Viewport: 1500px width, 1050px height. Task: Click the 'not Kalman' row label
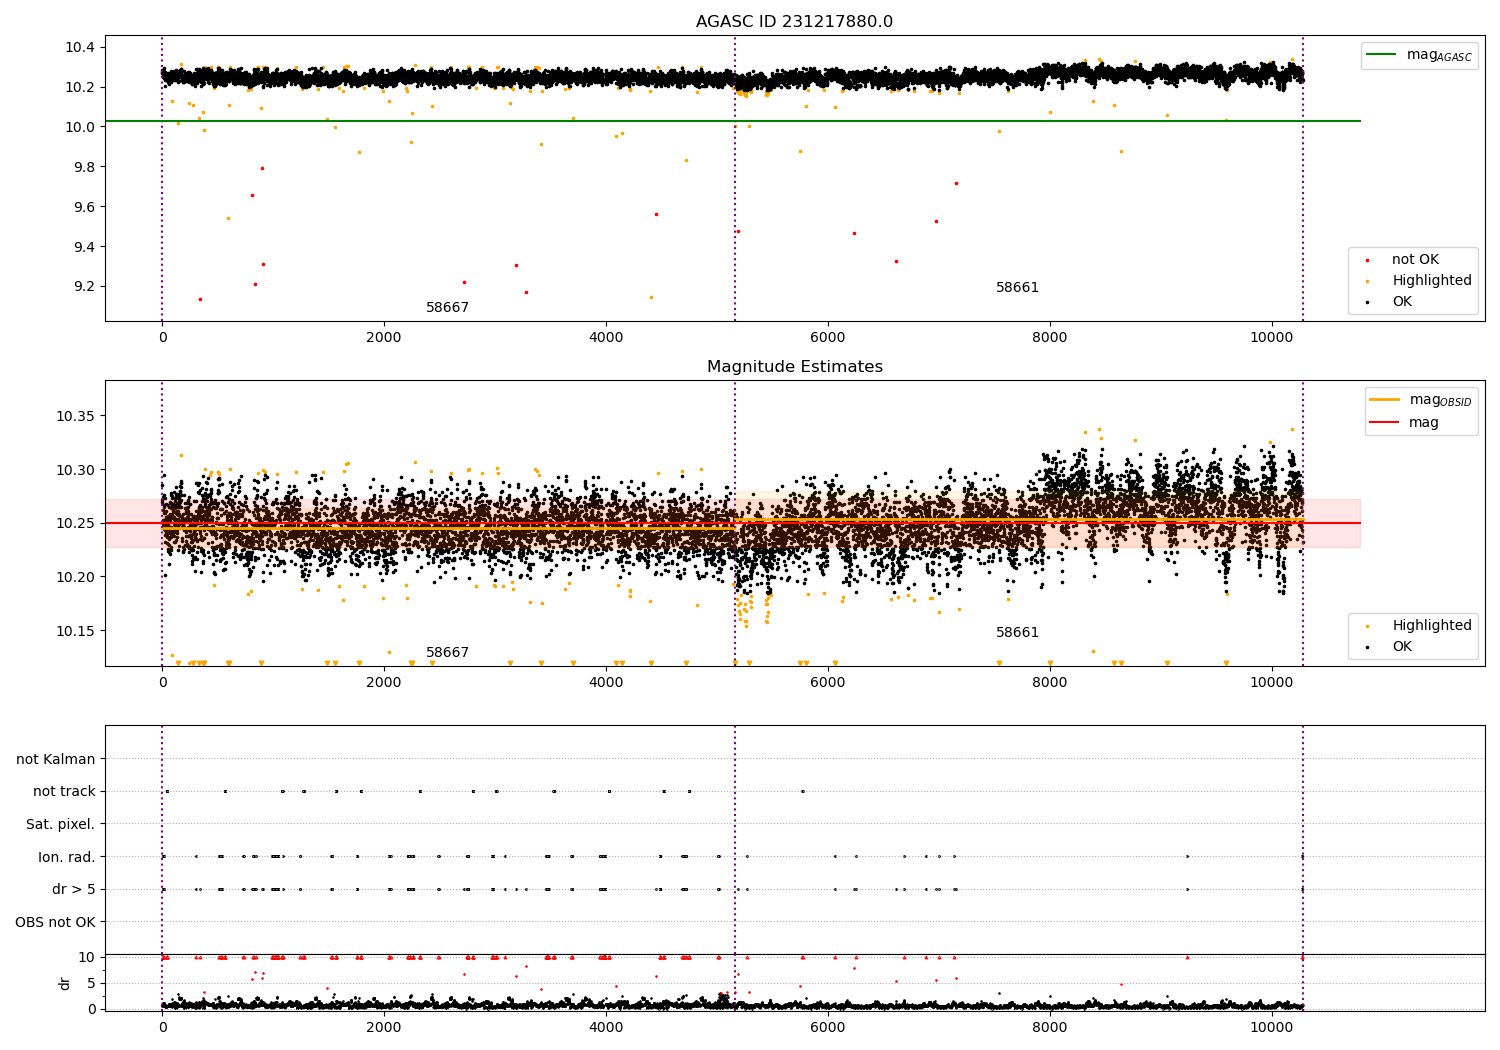[56, 760]
